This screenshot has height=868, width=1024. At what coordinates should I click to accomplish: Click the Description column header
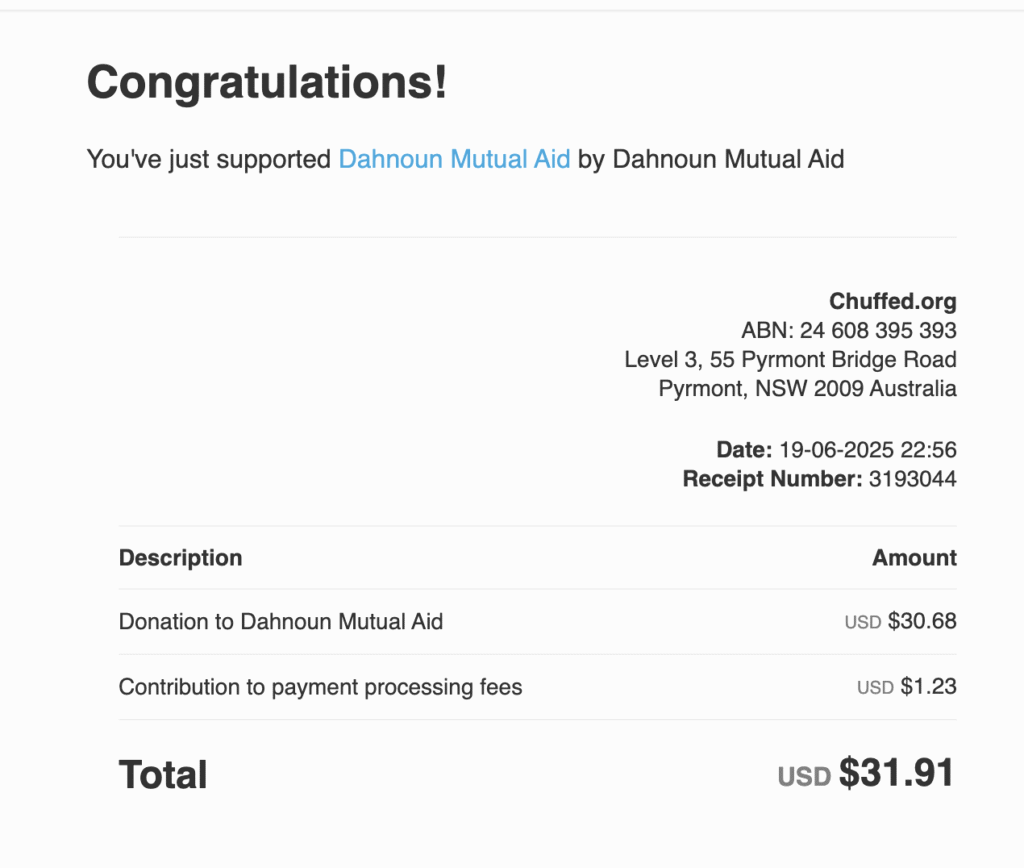pyautogui.click(x=180, y=558)
